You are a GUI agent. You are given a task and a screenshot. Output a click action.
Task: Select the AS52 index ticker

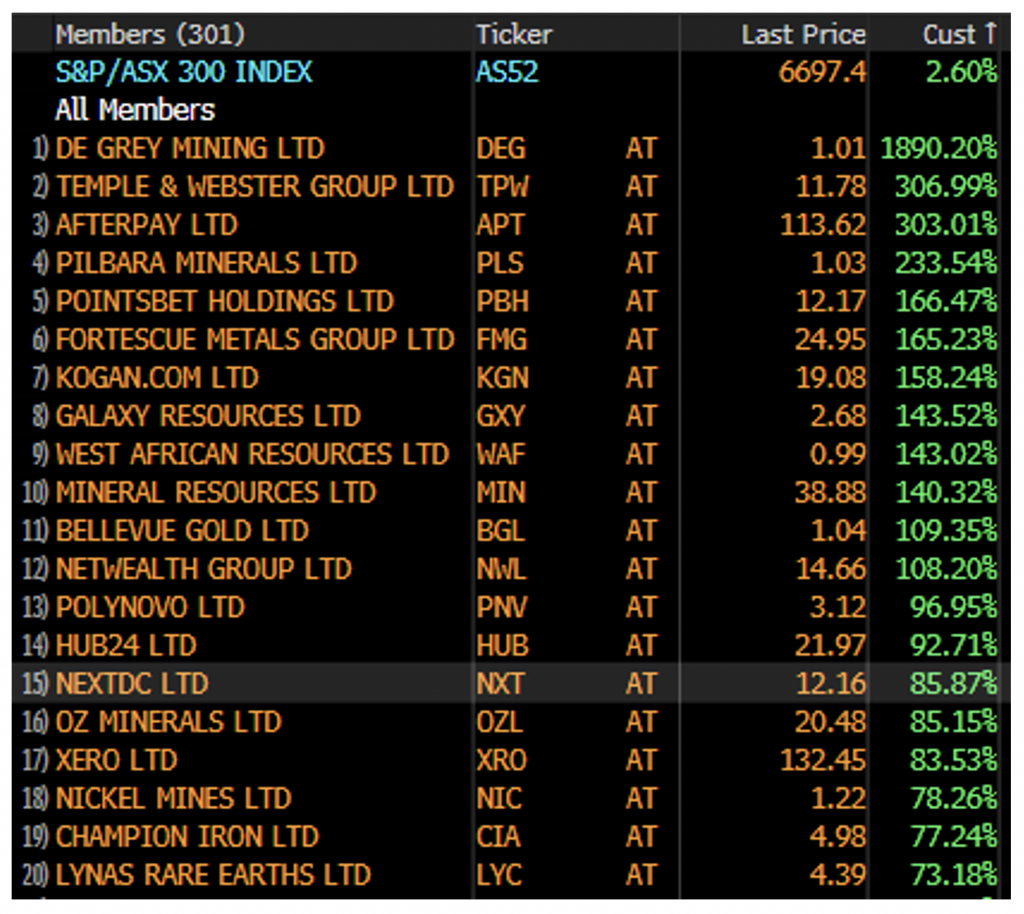(x=507, y=72)
